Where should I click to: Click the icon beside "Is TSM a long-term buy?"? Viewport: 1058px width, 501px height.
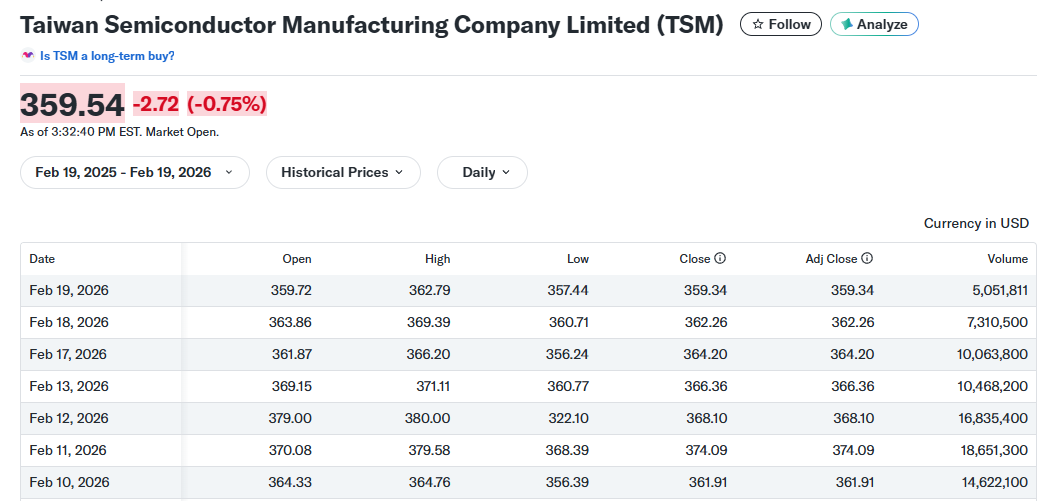click(27, 56)
